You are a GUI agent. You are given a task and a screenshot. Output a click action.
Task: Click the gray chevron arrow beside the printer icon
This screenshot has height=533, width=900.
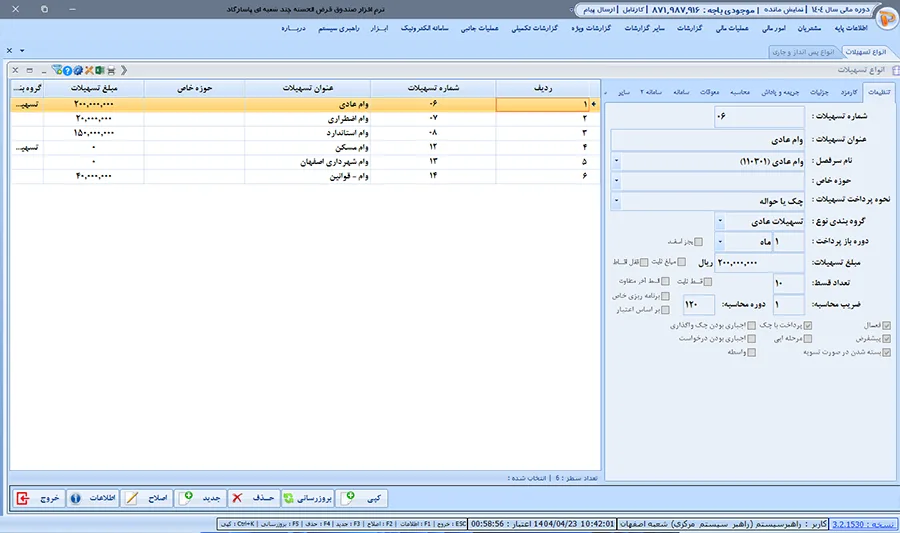coord(124,71)
